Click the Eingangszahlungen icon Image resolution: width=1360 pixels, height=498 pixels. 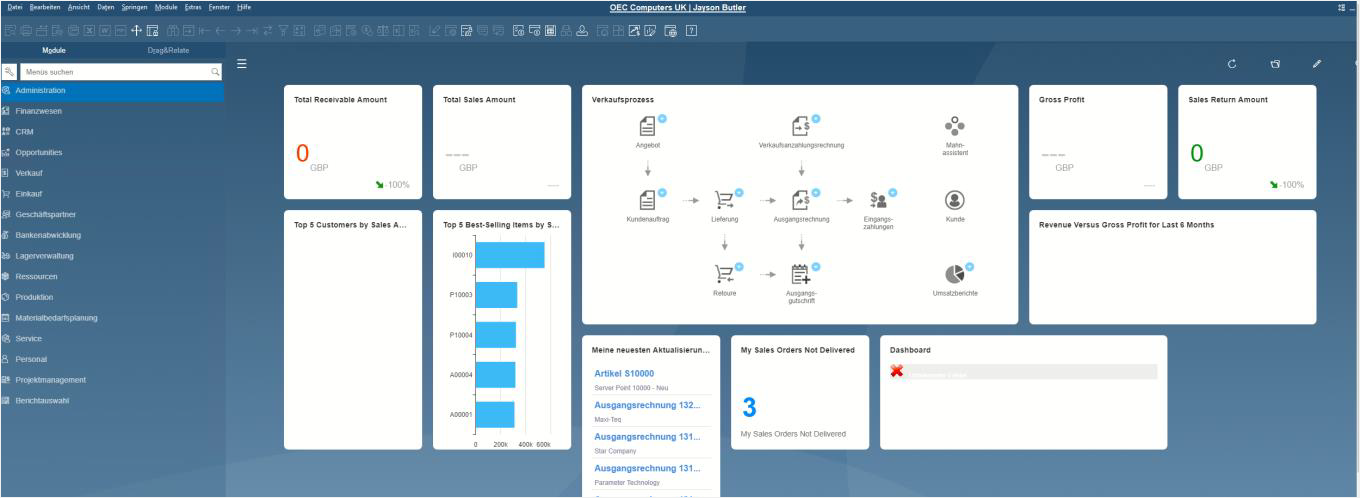(879, 200)
